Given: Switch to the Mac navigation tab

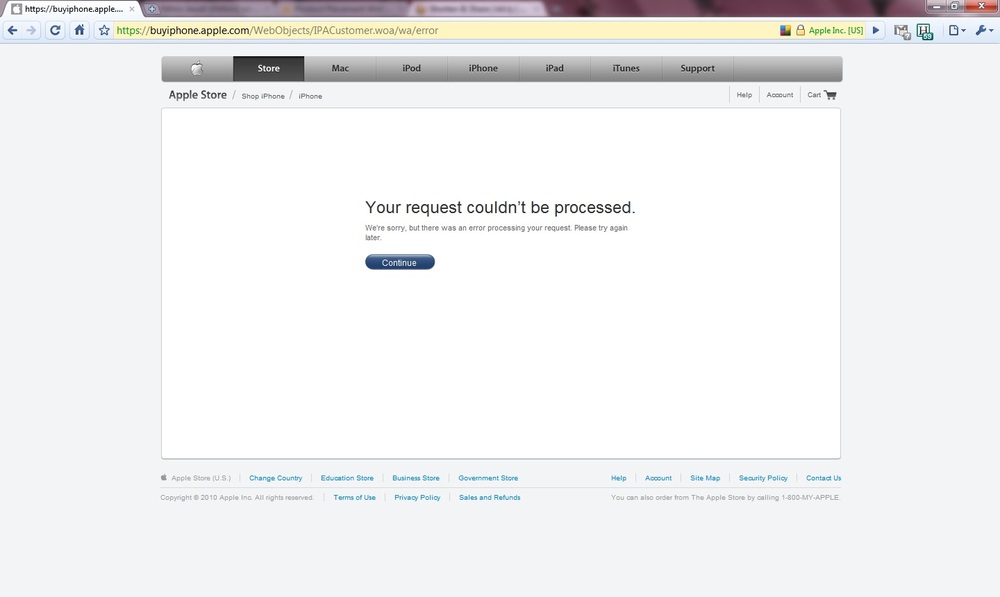Looking at the screenshot, I should pos(340,69).
